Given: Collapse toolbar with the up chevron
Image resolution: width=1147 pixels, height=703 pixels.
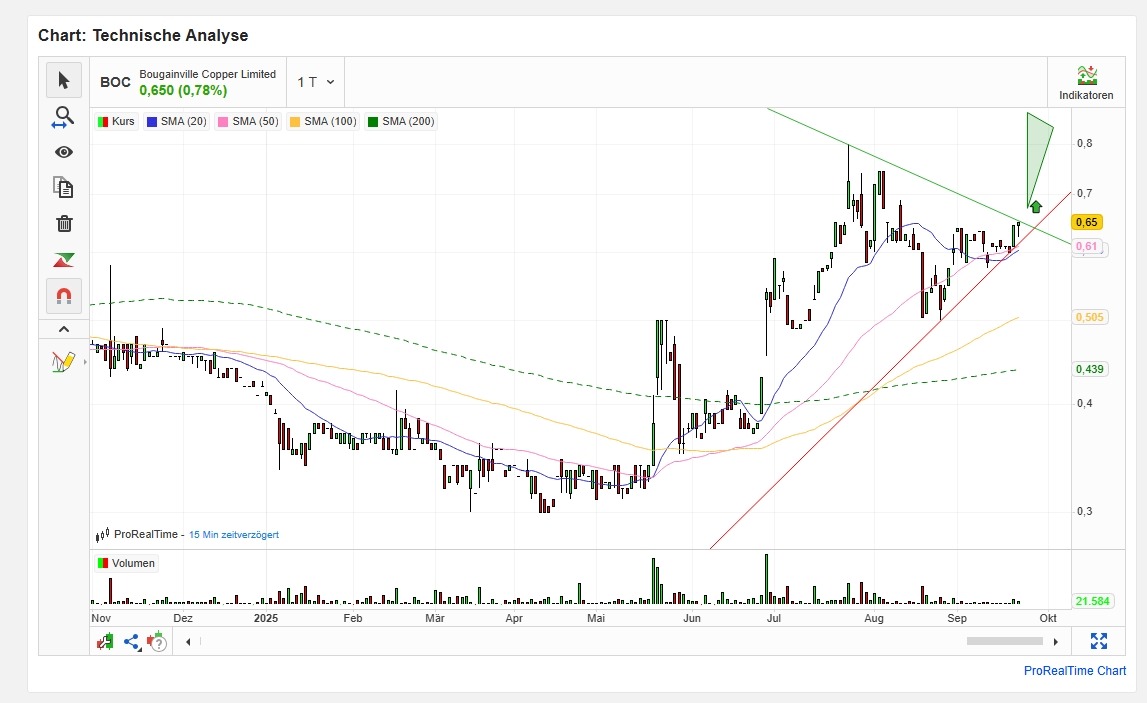Looking at the screenshot, I should pos(64,329).
